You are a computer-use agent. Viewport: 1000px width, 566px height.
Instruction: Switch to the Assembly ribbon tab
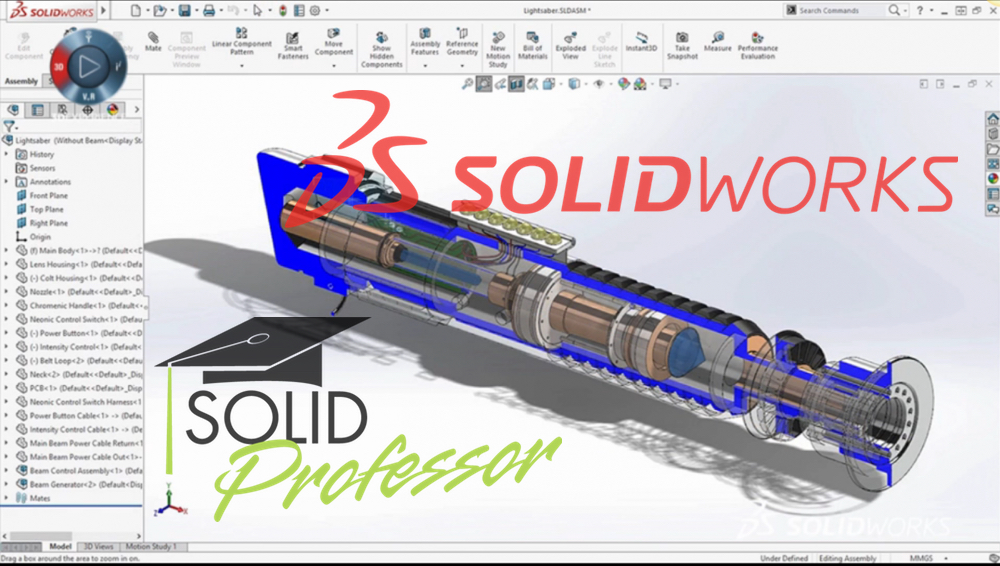pyautogui.click(x=21, y=81)
